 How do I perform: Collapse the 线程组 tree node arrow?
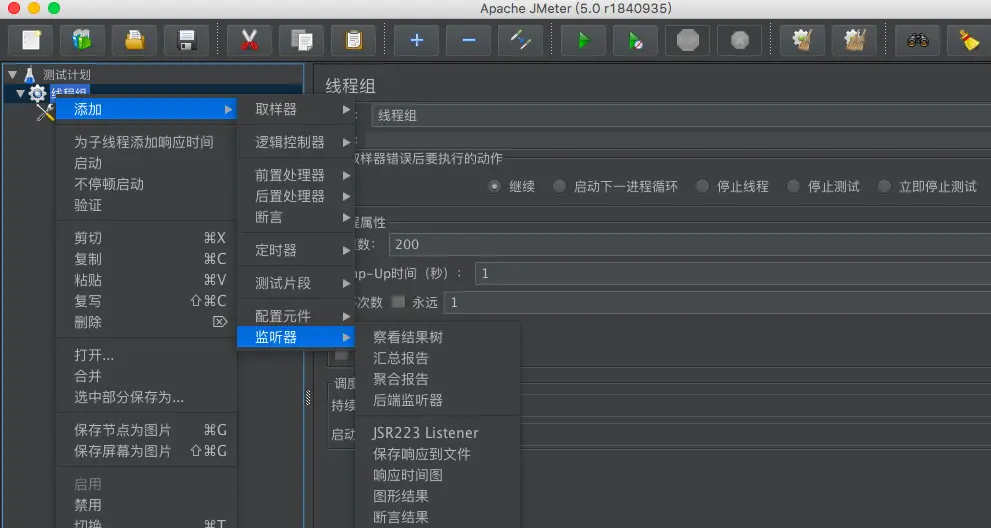point(20,94)
